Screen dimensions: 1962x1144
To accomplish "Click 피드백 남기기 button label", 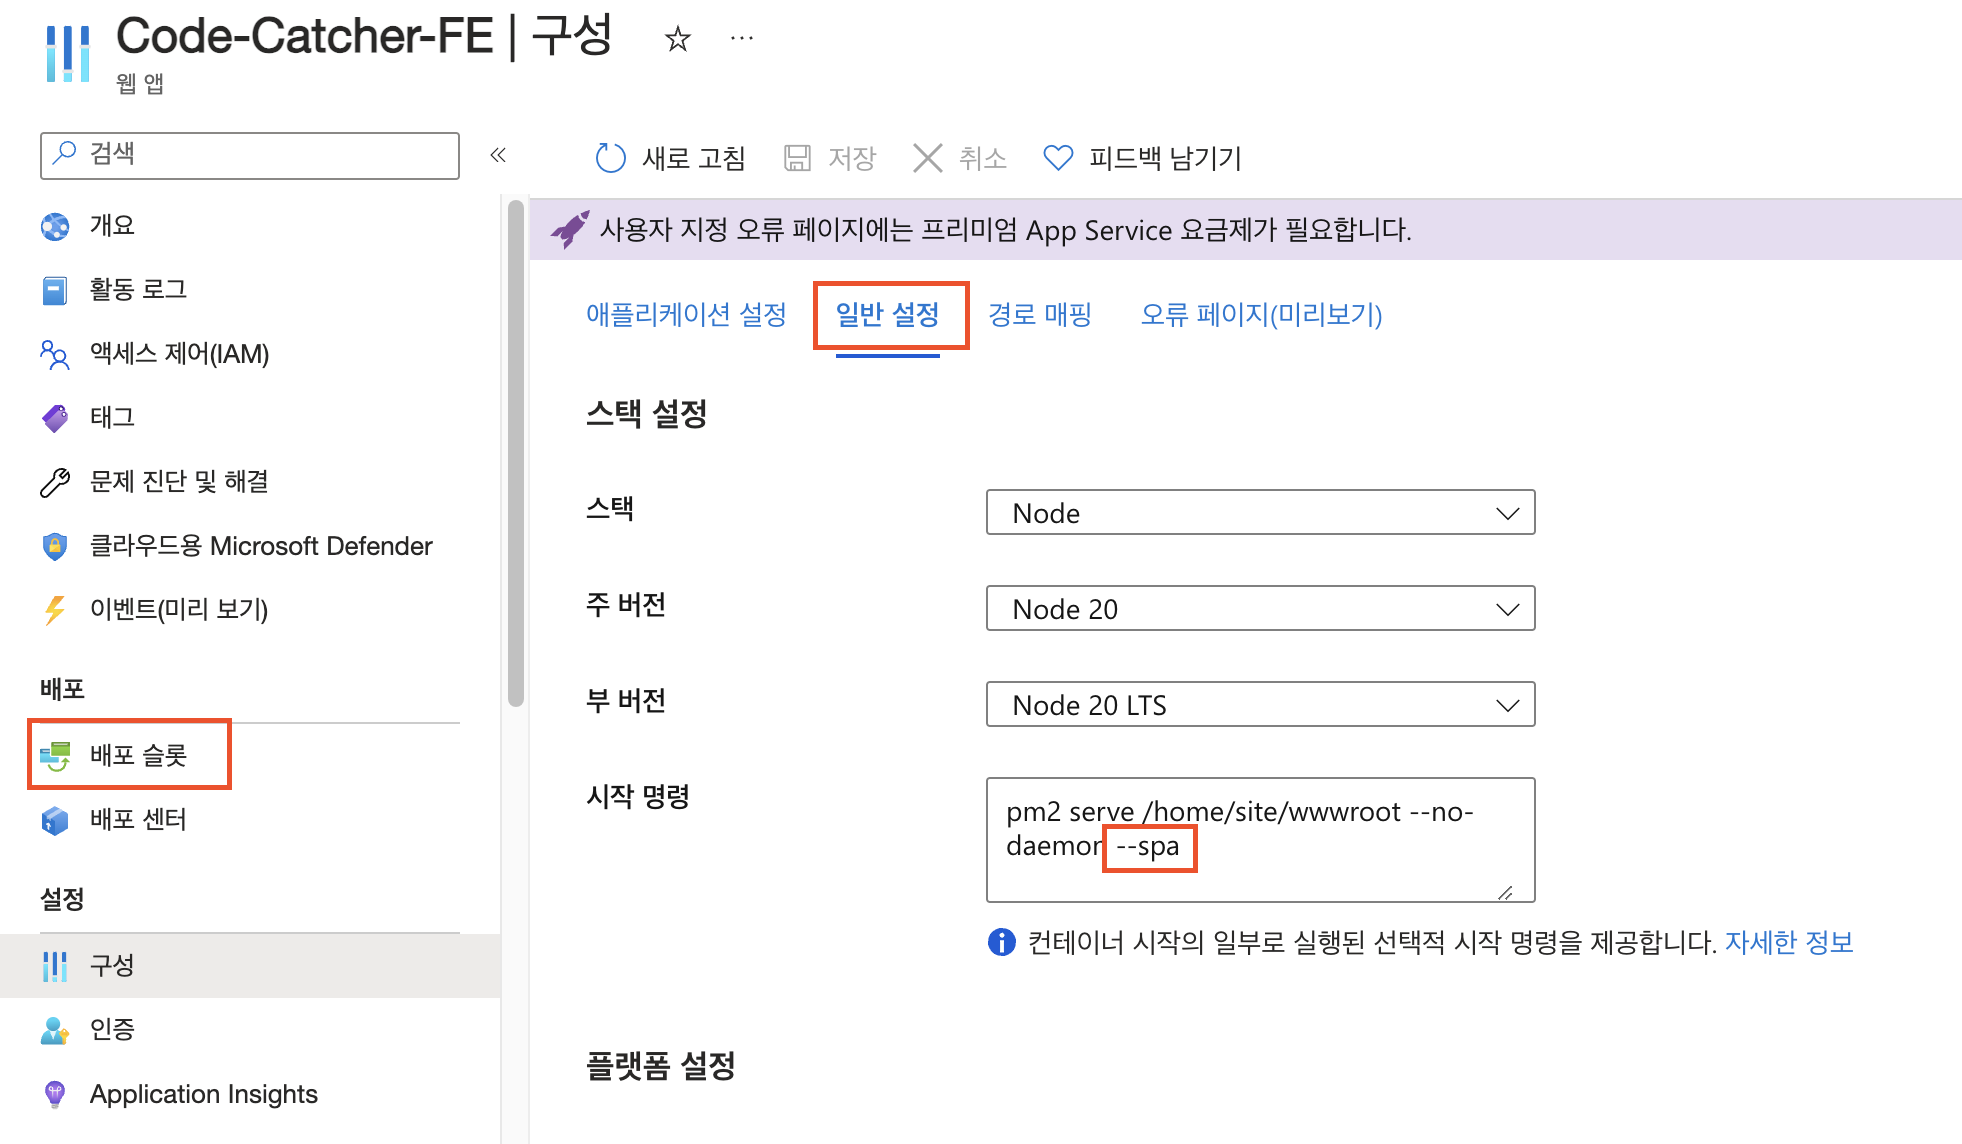I will [x=1165, y=158].
